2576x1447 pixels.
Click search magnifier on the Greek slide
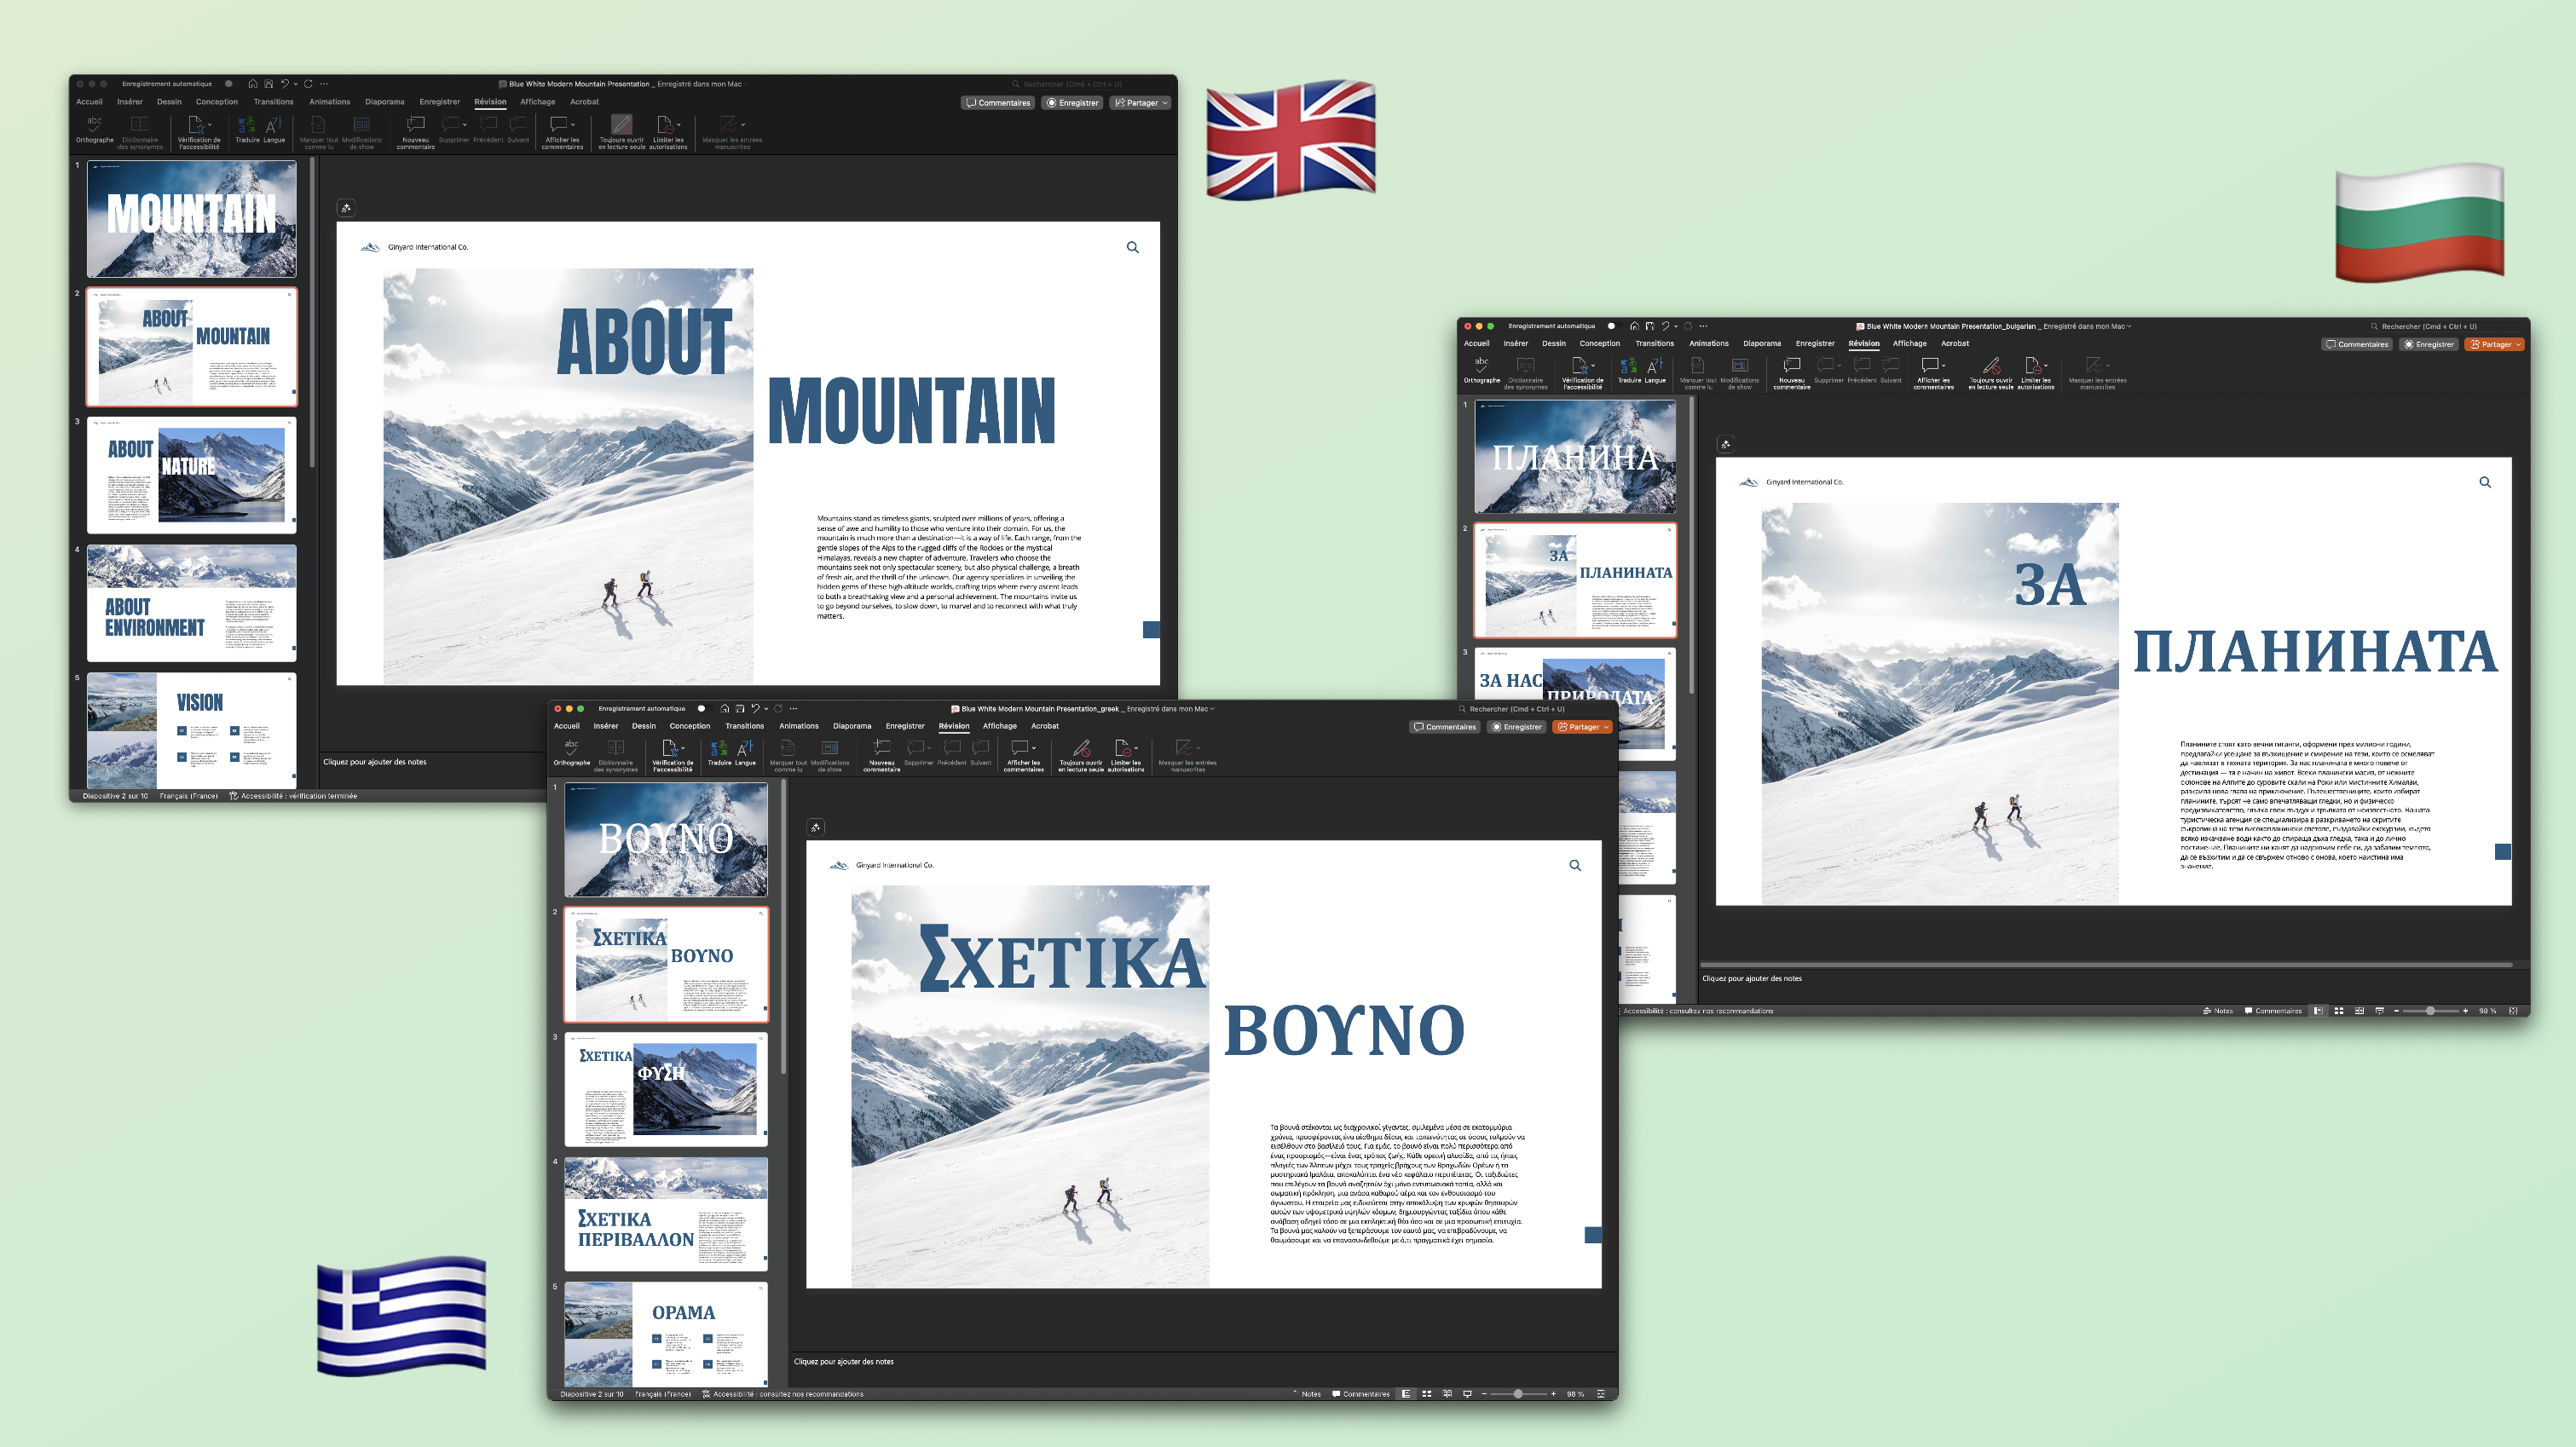[1575, 866]
